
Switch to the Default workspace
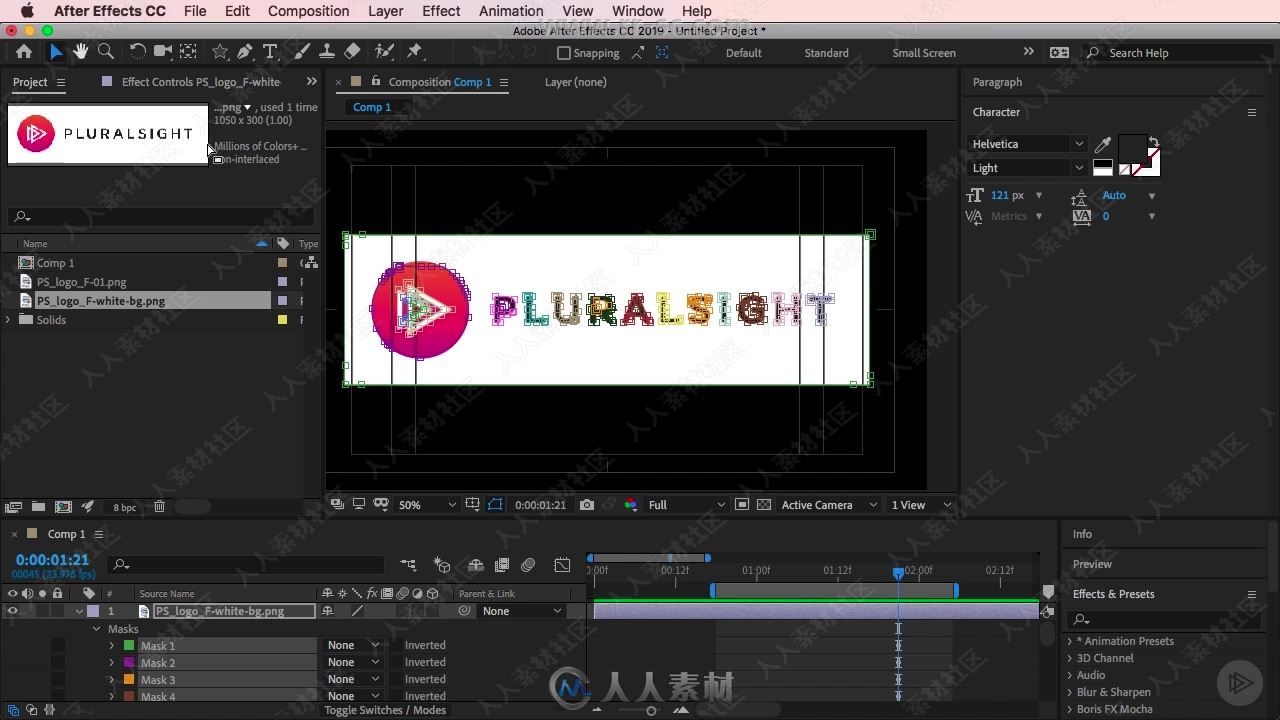coord(743,53)
